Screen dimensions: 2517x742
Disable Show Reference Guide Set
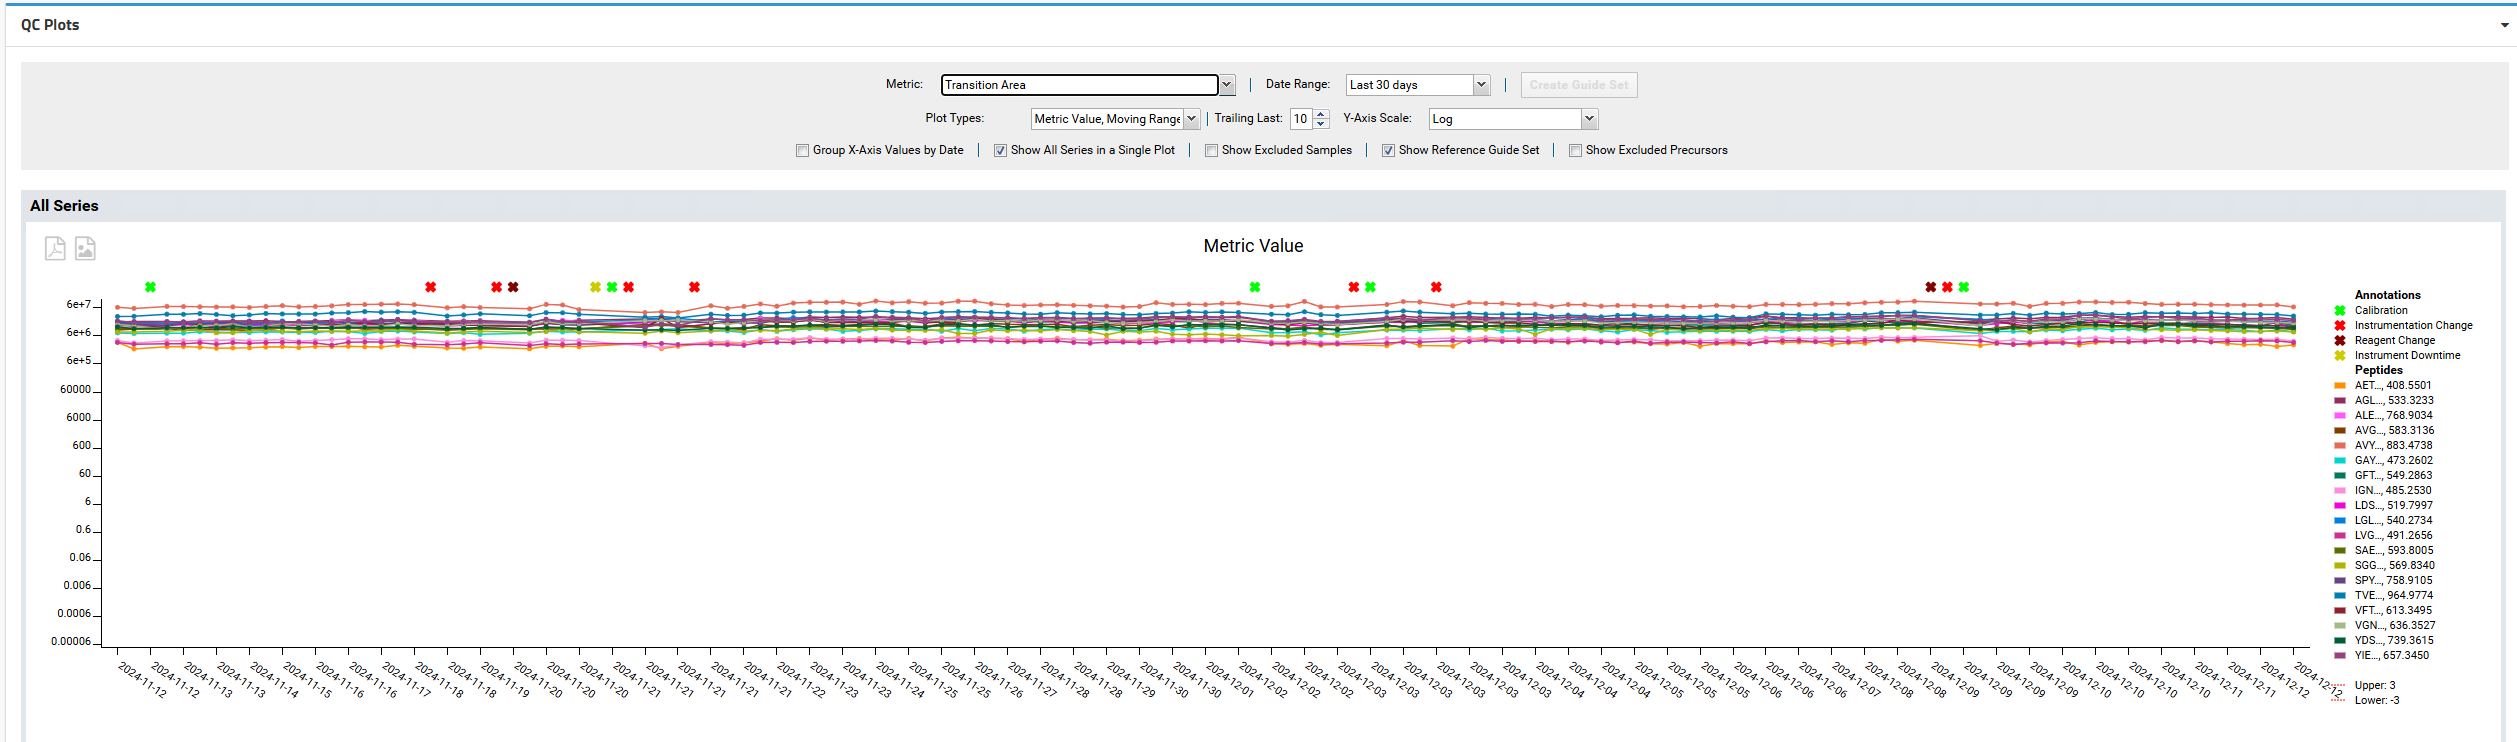(x=1388, y=151)
